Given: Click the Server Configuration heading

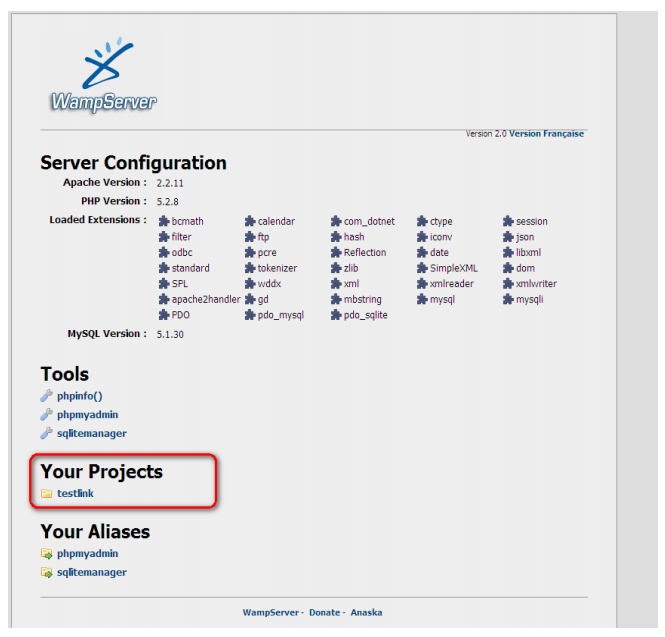Looking at the screenshot, I should [x=134, y=163].
